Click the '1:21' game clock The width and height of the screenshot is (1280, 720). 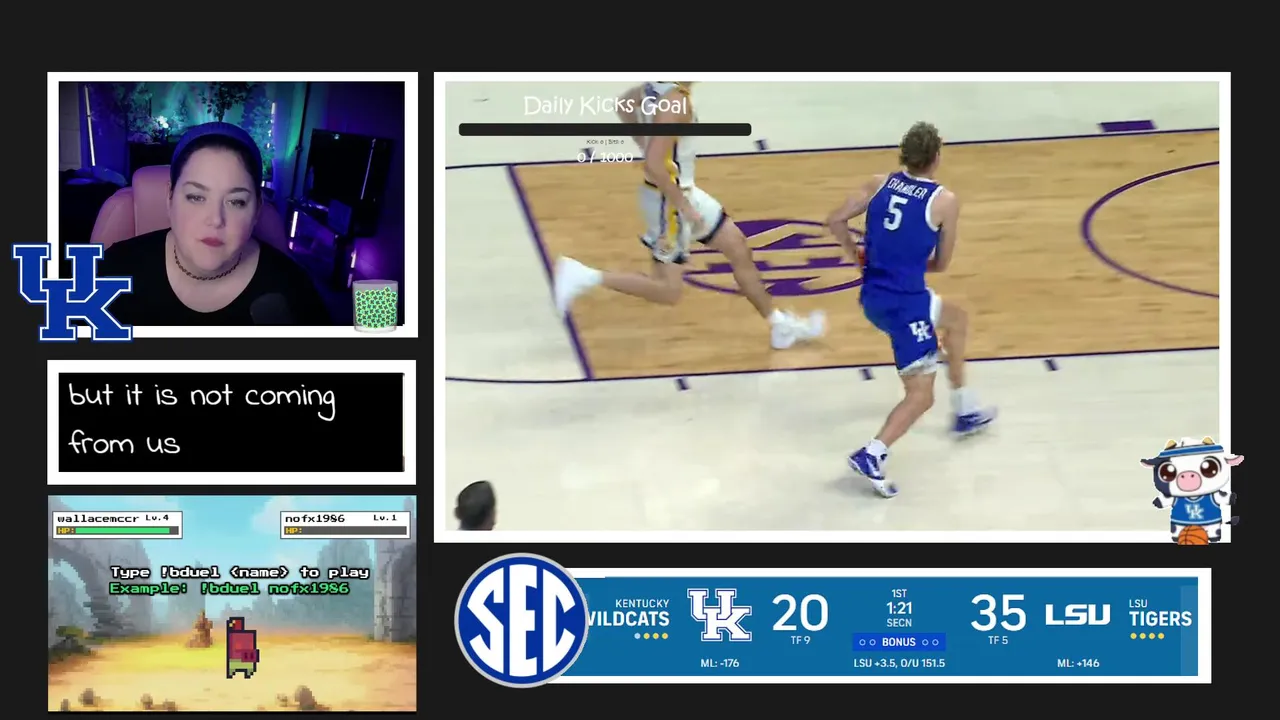[898, 608]
